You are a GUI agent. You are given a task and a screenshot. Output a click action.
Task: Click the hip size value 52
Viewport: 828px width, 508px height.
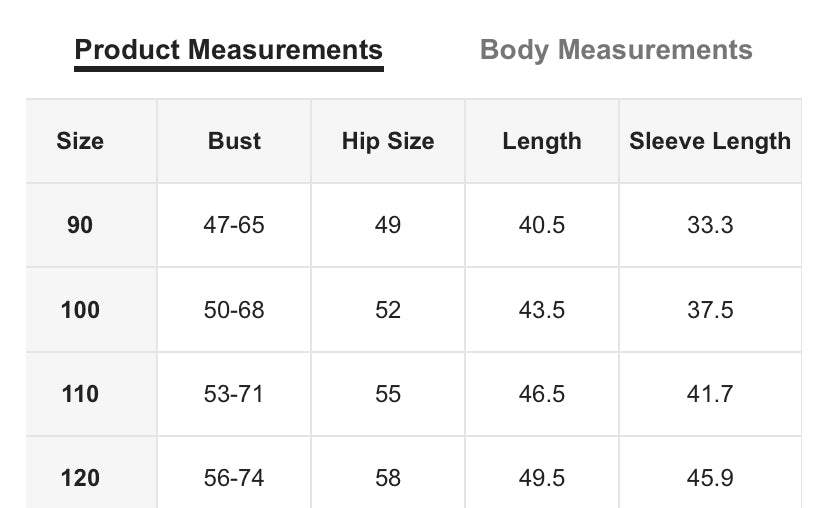(x=388, y=309)
